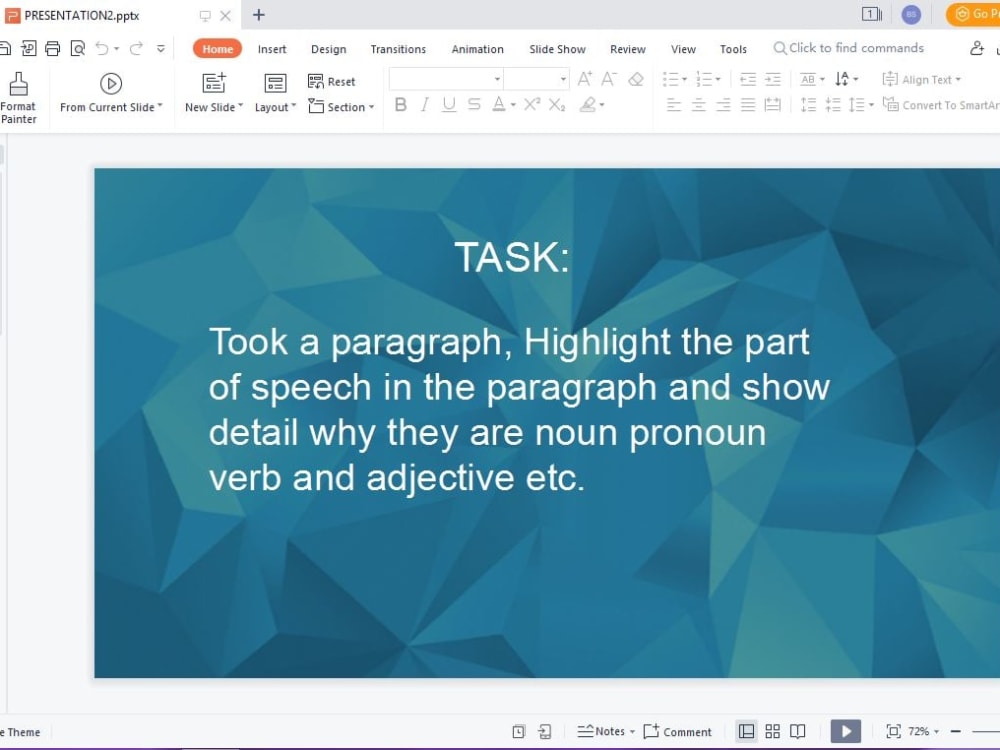Expand the font color dropdown arrow

pyautogui.click(x=512, y=104)
